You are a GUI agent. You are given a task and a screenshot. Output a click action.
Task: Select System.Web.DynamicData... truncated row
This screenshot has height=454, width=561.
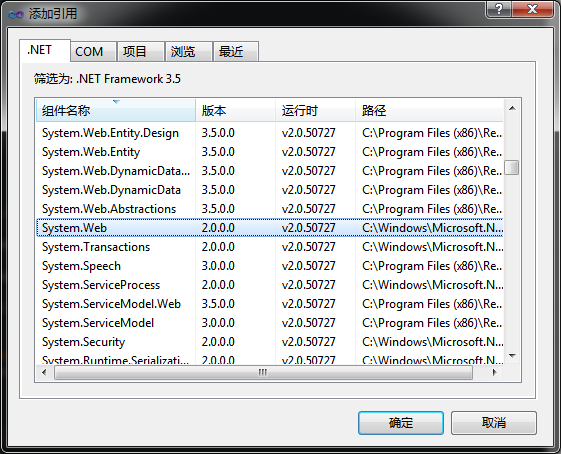click(270, 171)
